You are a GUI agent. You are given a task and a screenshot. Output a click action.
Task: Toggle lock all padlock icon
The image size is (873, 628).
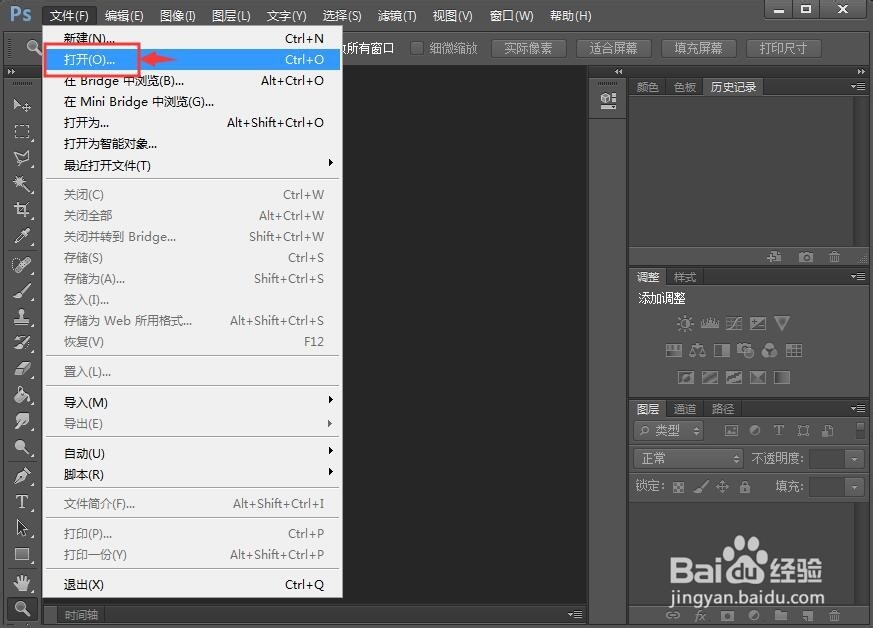[745, 487]
